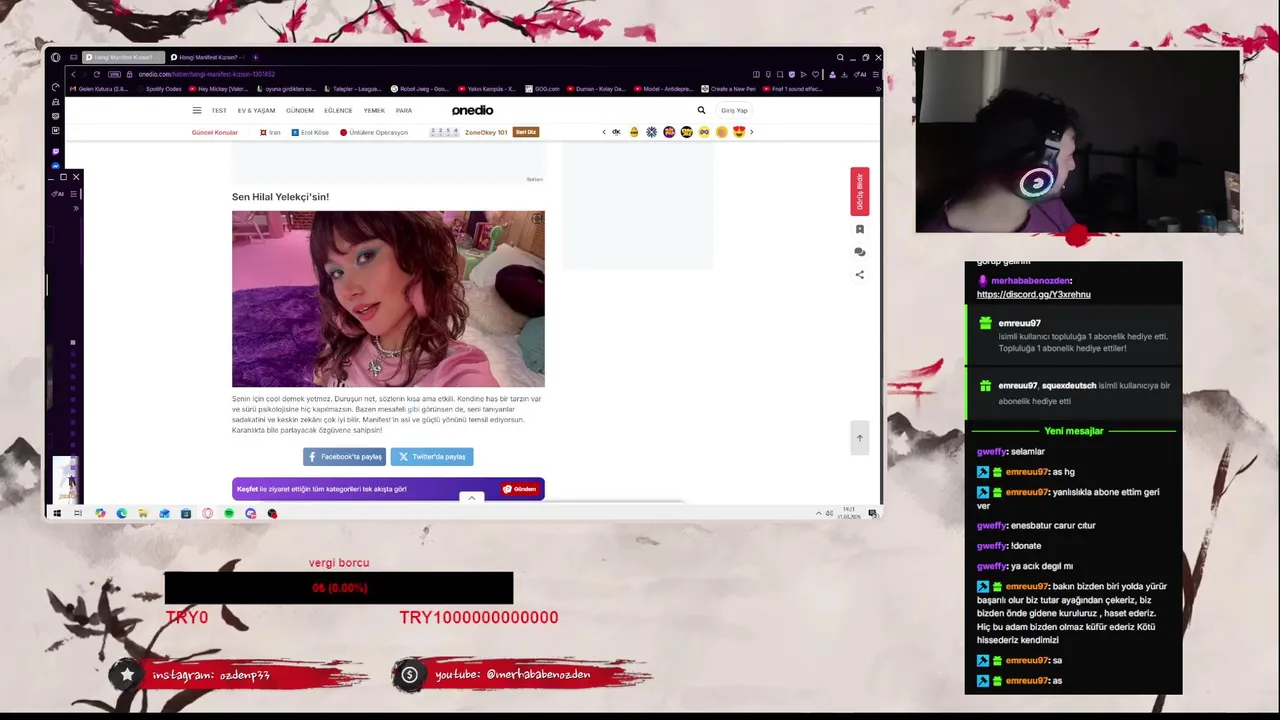Expand the bottom chevron under Keşfet banner
This screenshot has height=720, width=1280.
click(x=472, y=497)
